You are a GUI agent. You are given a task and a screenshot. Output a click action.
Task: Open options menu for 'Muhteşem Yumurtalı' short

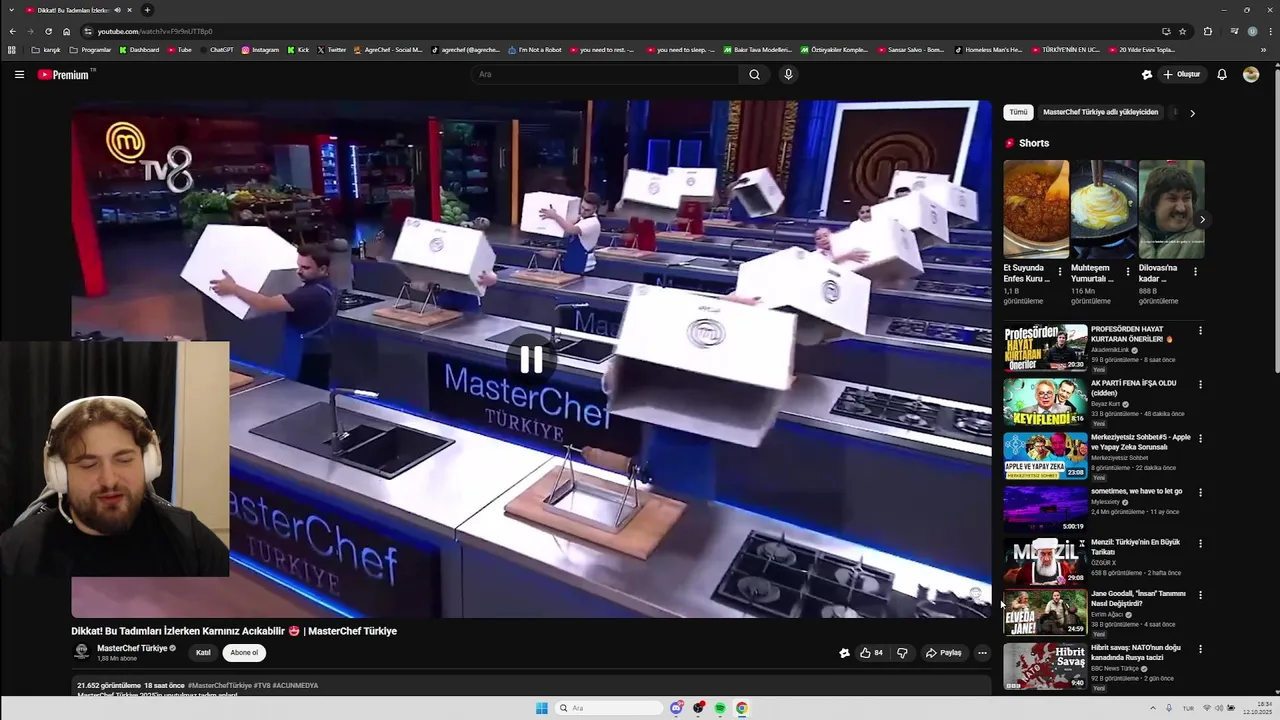point(1128,271)
